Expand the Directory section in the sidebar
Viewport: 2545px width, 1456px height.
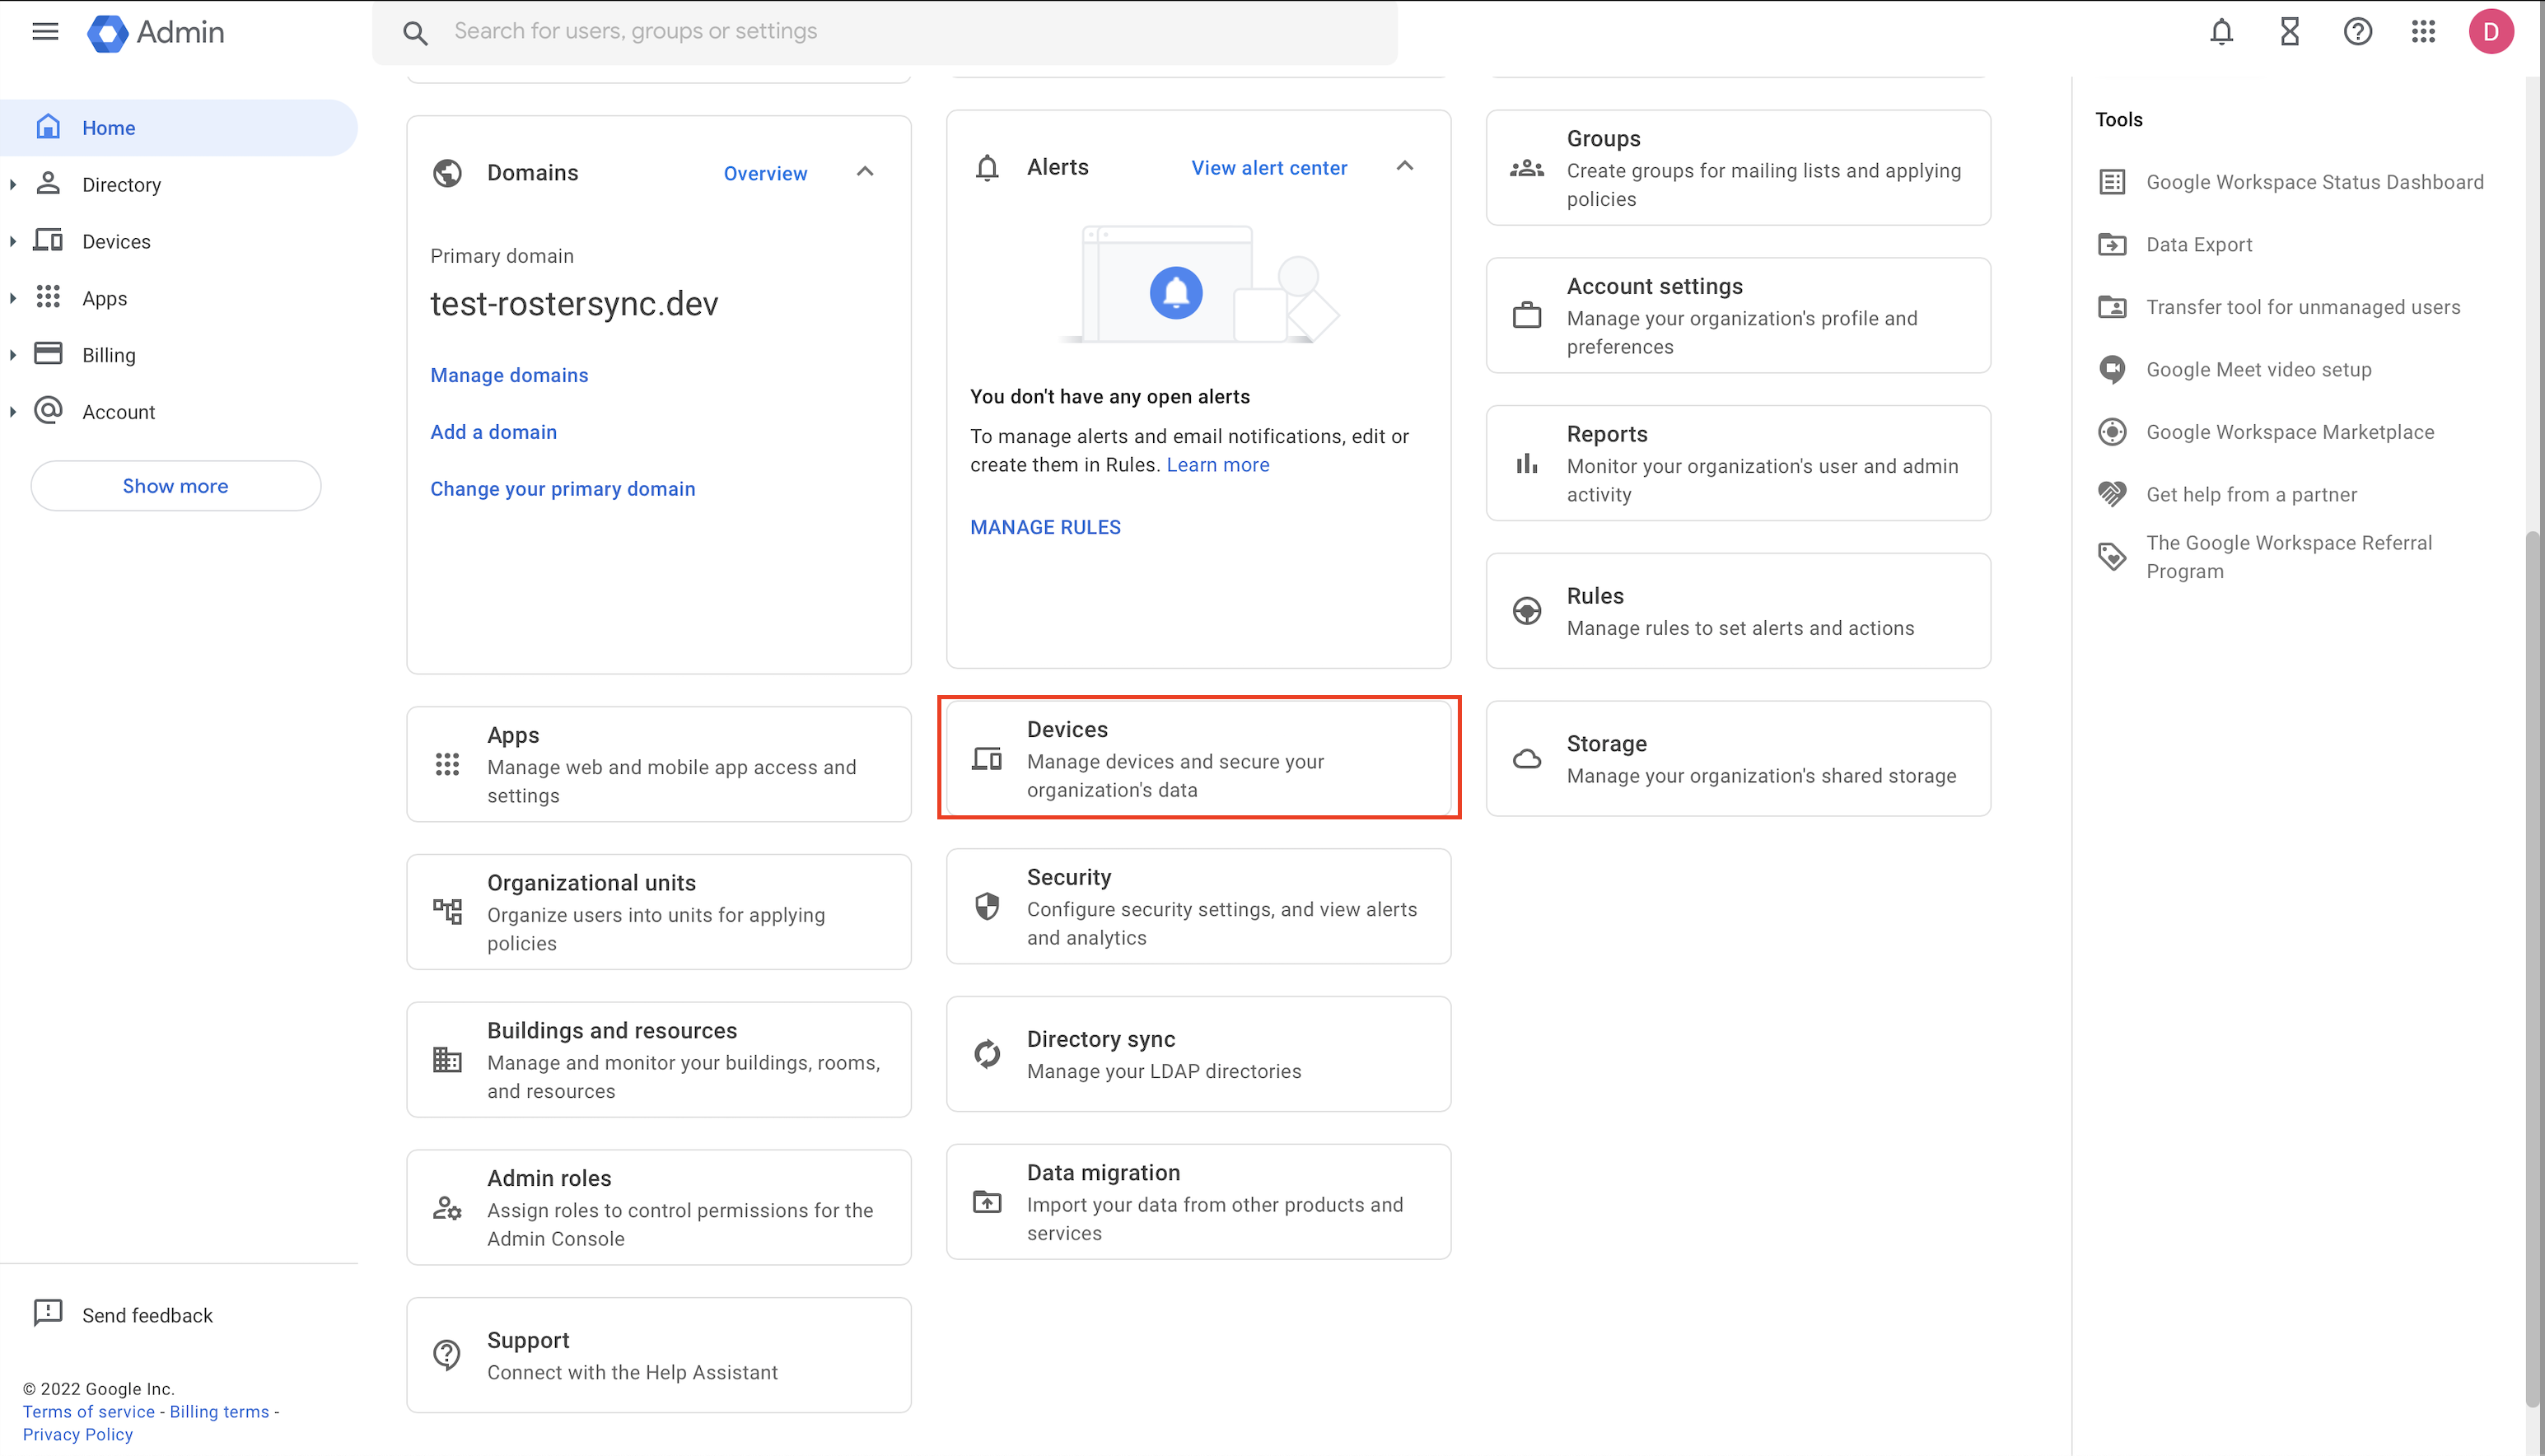[x=14, y=184]
